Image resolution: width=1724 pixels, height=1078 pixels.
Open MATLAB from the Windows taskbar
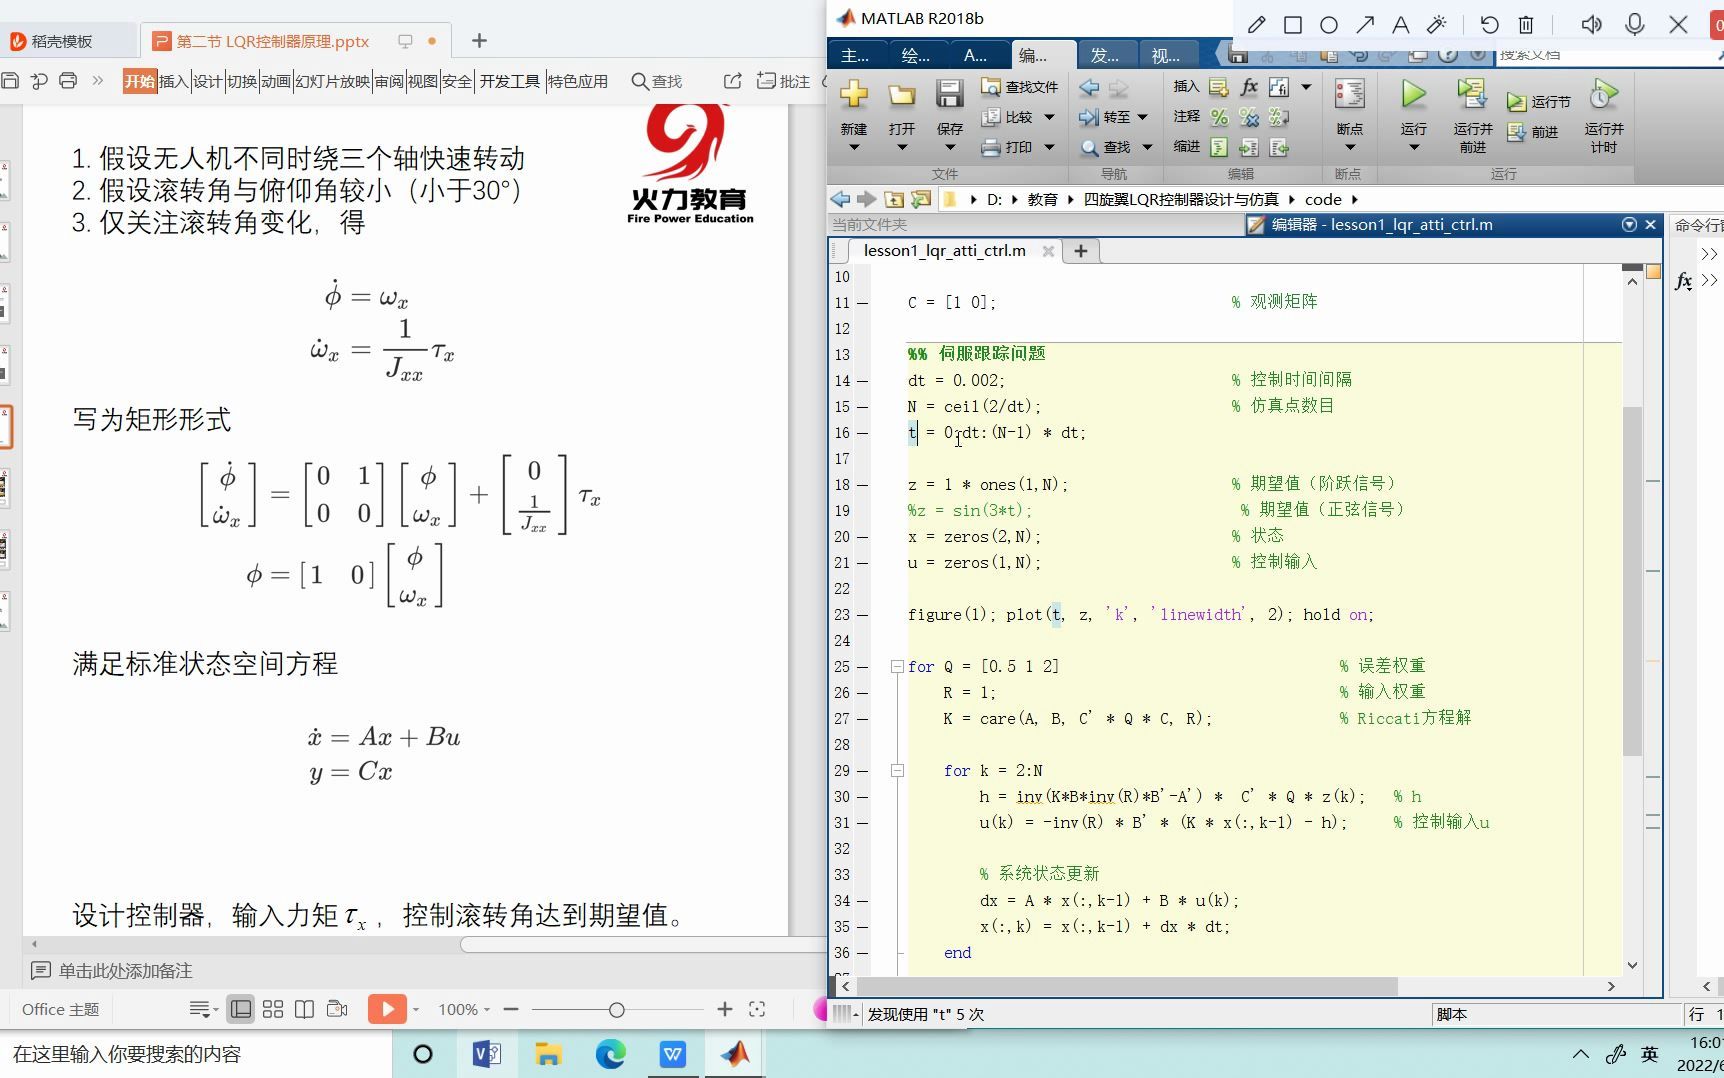click(x=735, y=1054)
